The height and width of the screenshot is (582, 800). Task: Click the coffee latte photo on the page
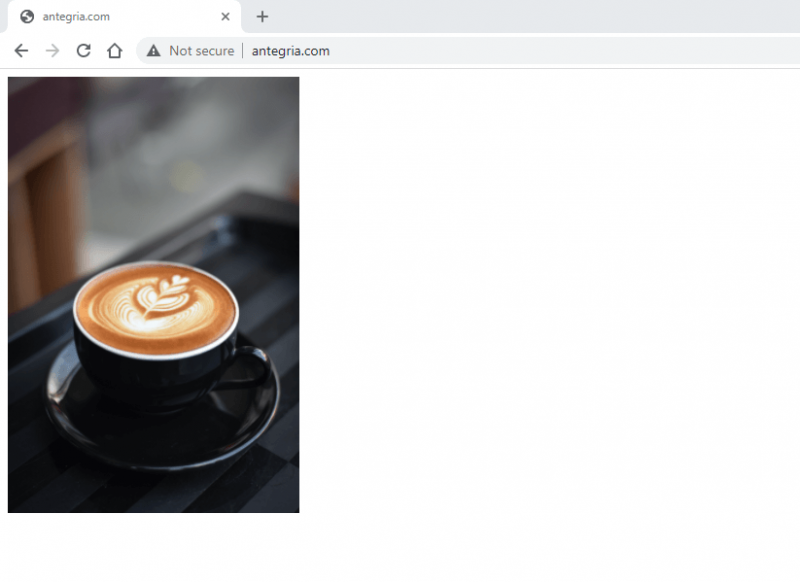coord(153,293)
